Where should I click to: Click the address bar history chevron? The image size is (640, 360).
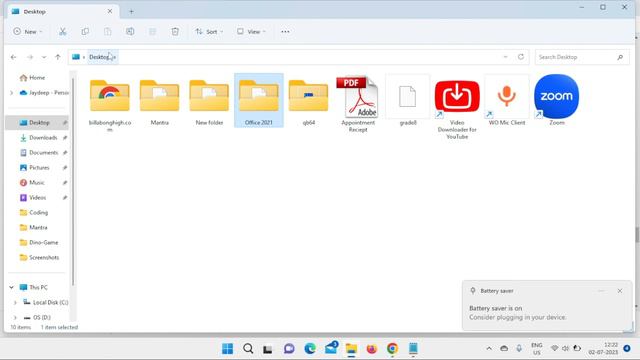point(505,57)
